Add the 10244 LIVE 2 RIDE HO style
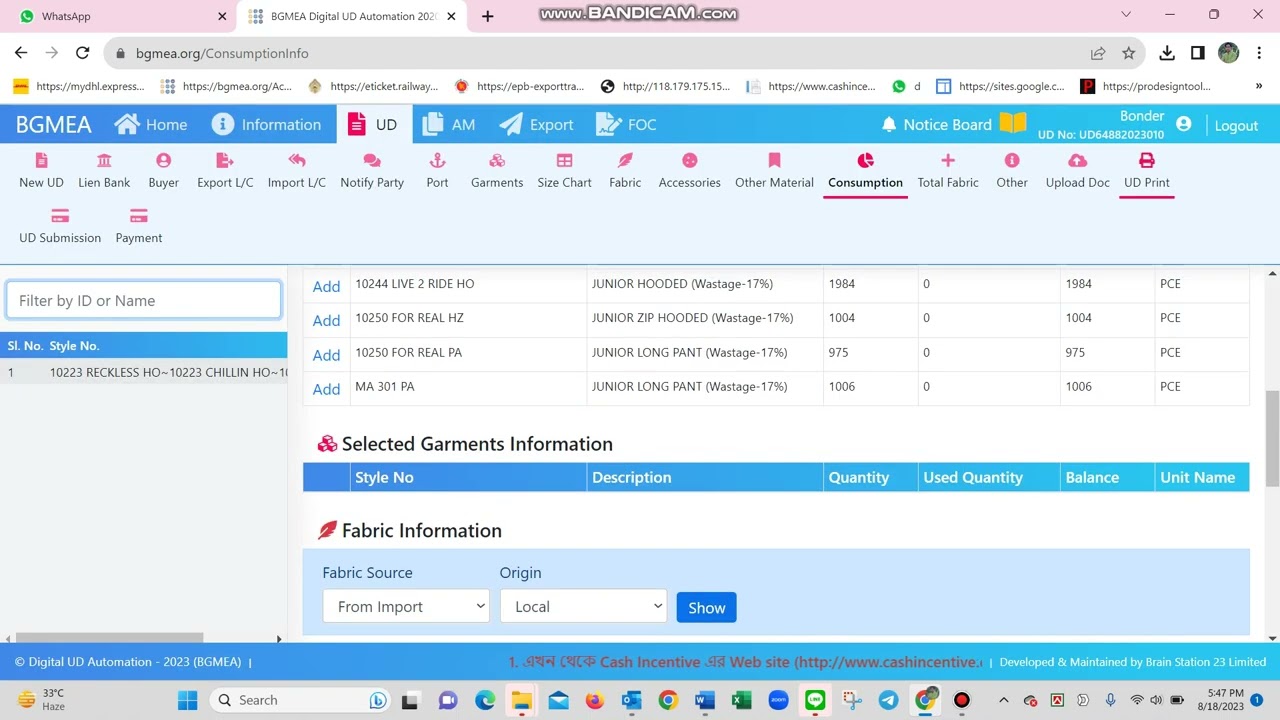Screen dimensions: 1280x720 (326, 286)
